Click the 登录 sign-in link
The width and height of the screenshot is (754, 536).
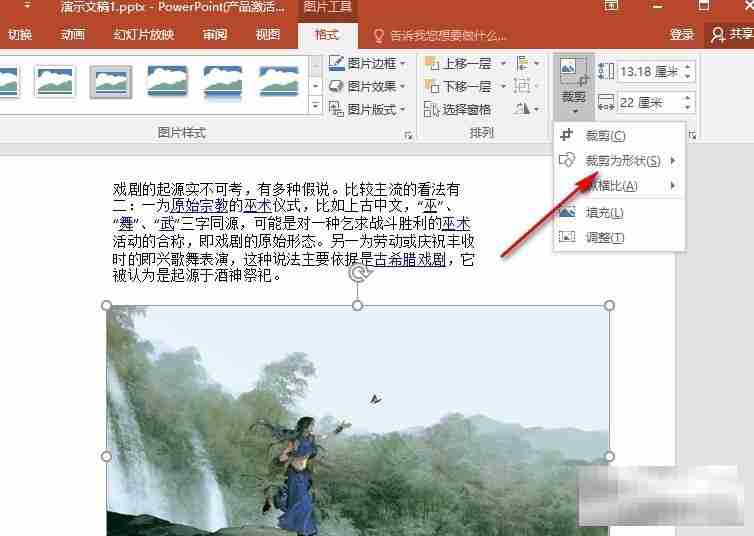(x=682, y=34)
